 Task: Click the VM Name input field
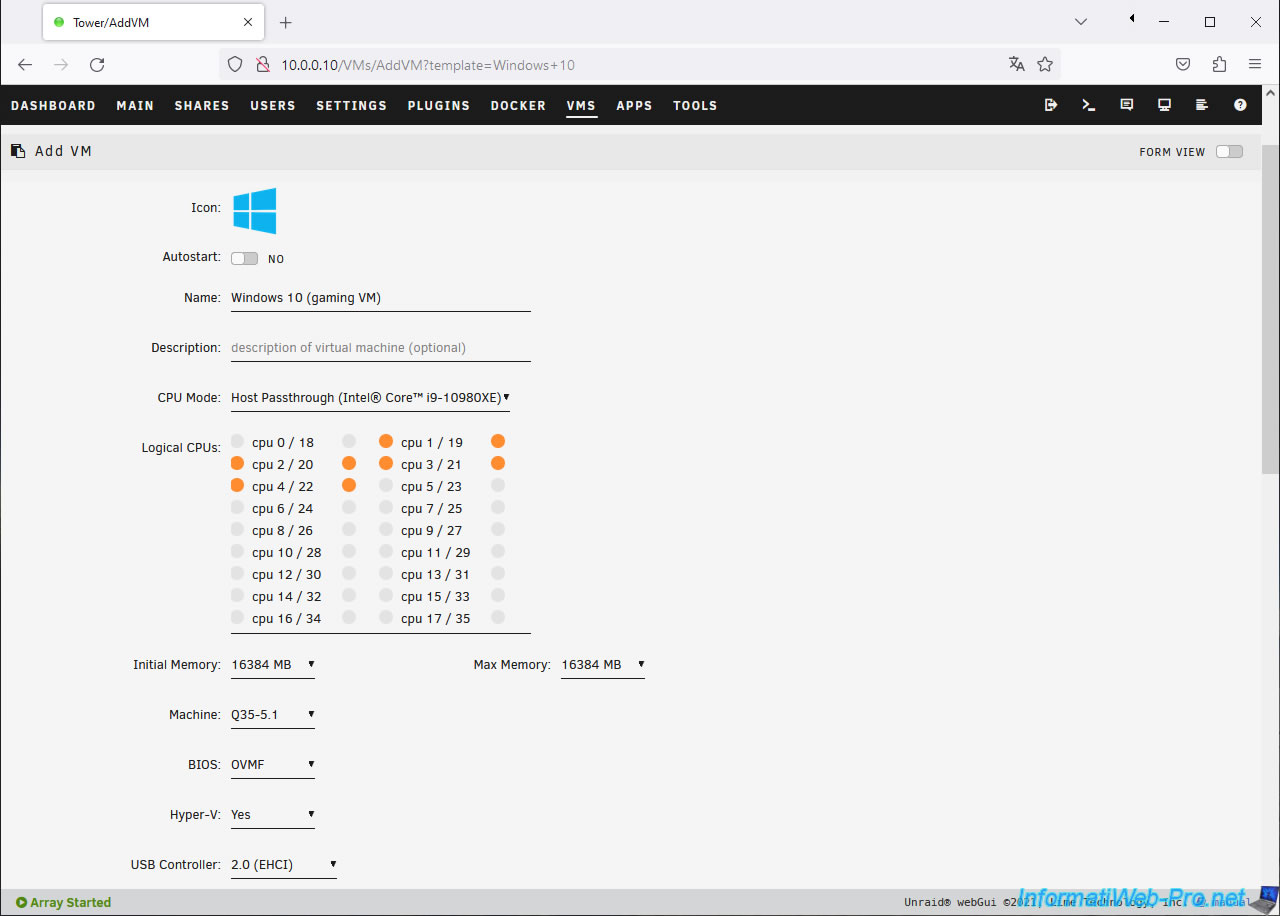[381, 298]
